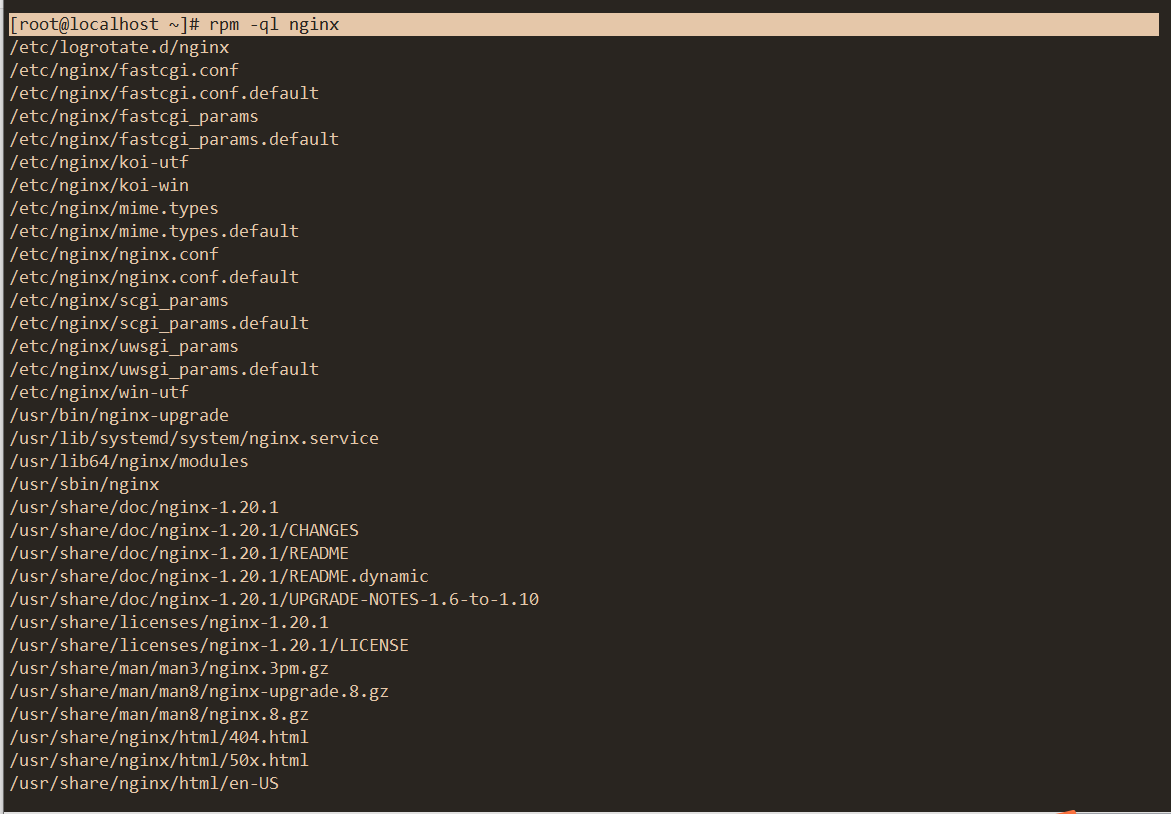Image resolution: width=1171 pixels, height=814 pixels.
Task: Click /usr/share/nginx/html/en-US entry
Action: [144, 783]
